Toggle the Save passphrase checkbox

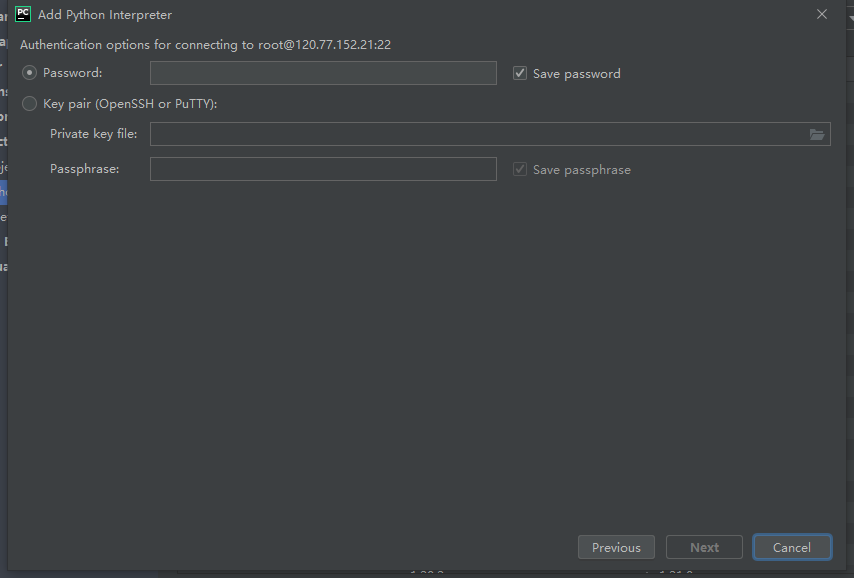coord(520,169)
